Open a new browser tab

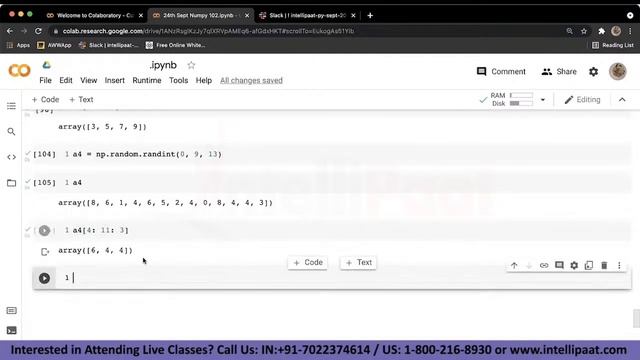tap(370, 16)
